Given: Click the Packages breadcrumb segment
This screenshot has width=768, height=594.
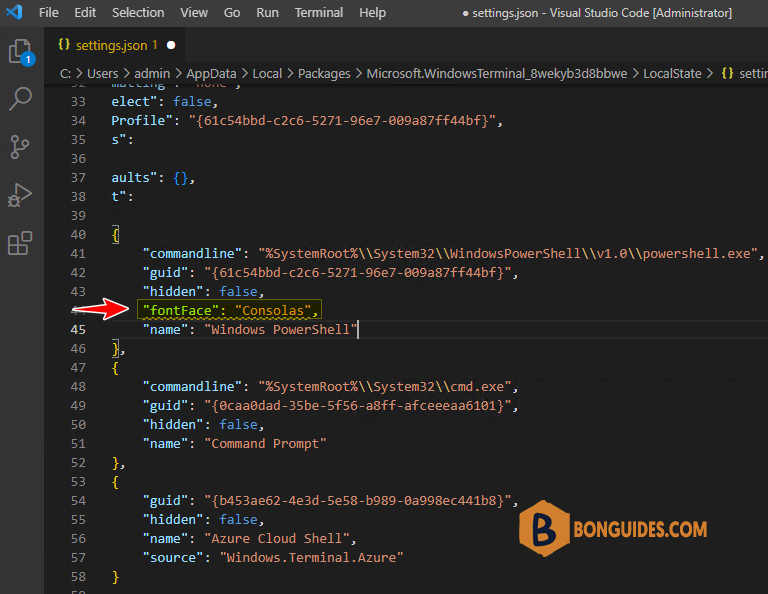Looking at the screenshot, I should point(324,74).
